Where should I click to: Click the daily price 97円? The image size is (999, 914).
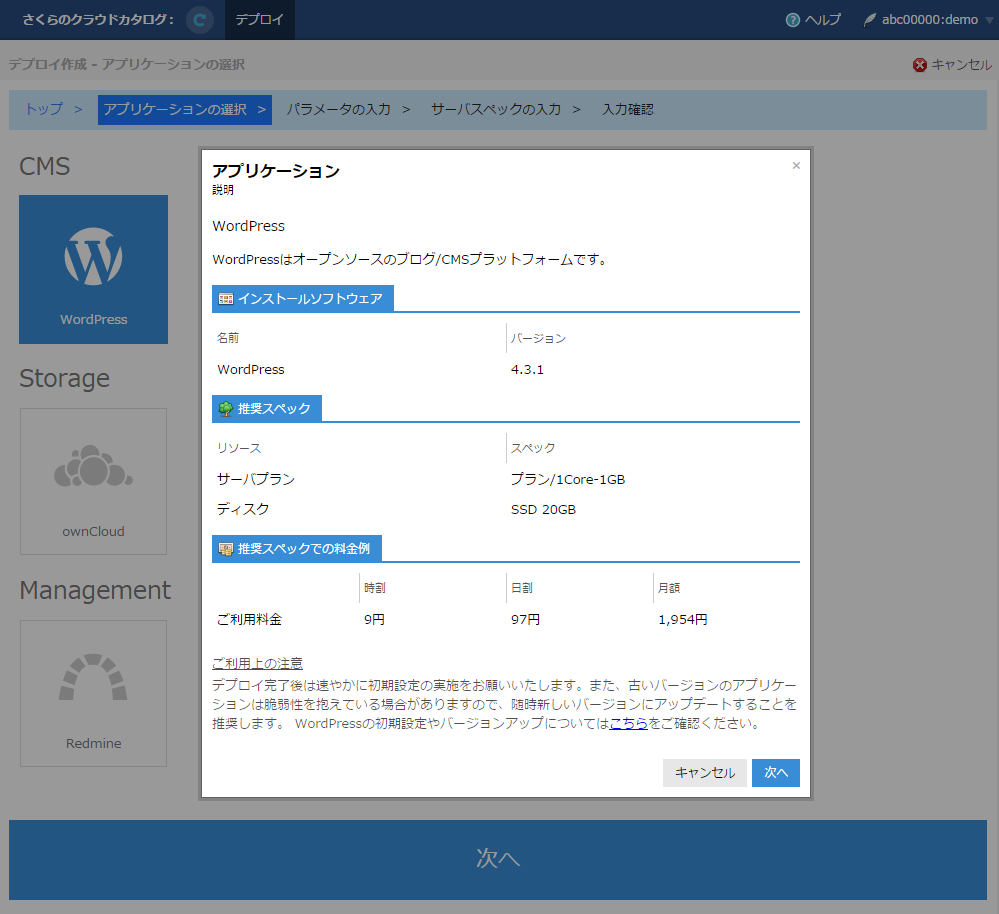[526, 620]
